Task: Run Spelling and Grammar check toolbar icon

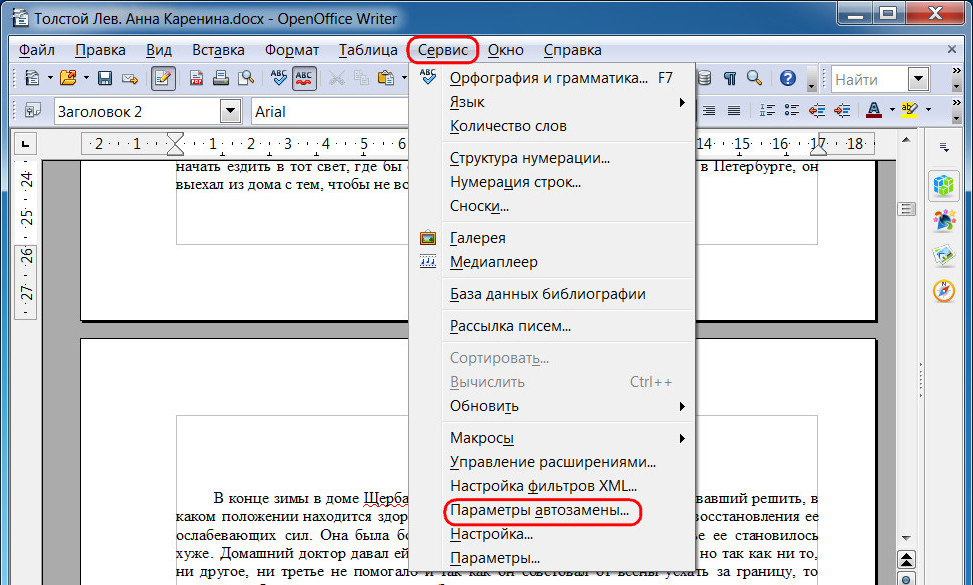Action: 279,79
